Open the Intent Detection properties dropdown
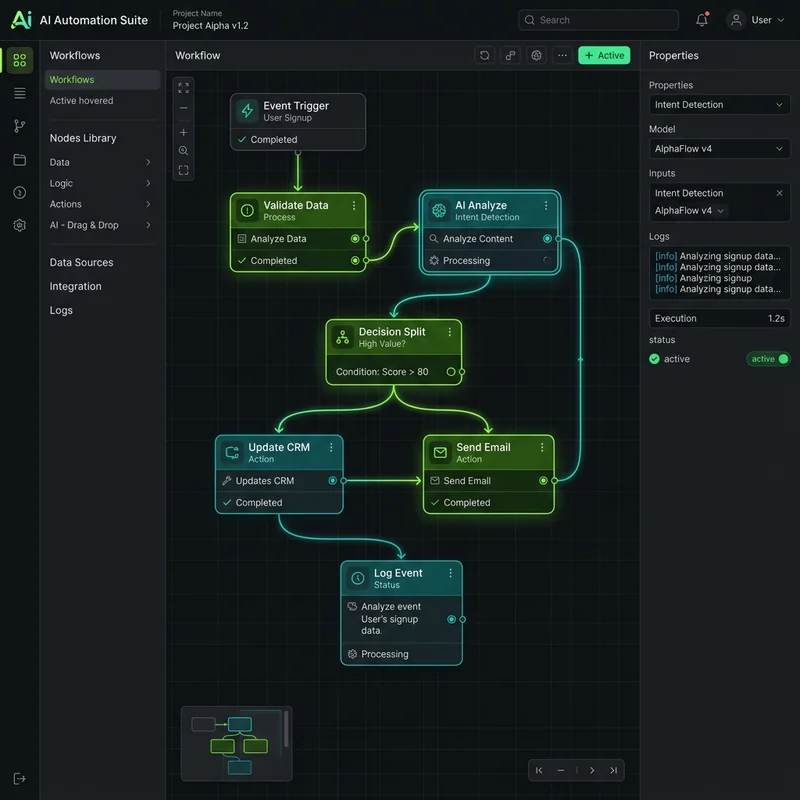The image size is (800, 800). (719, 105)
